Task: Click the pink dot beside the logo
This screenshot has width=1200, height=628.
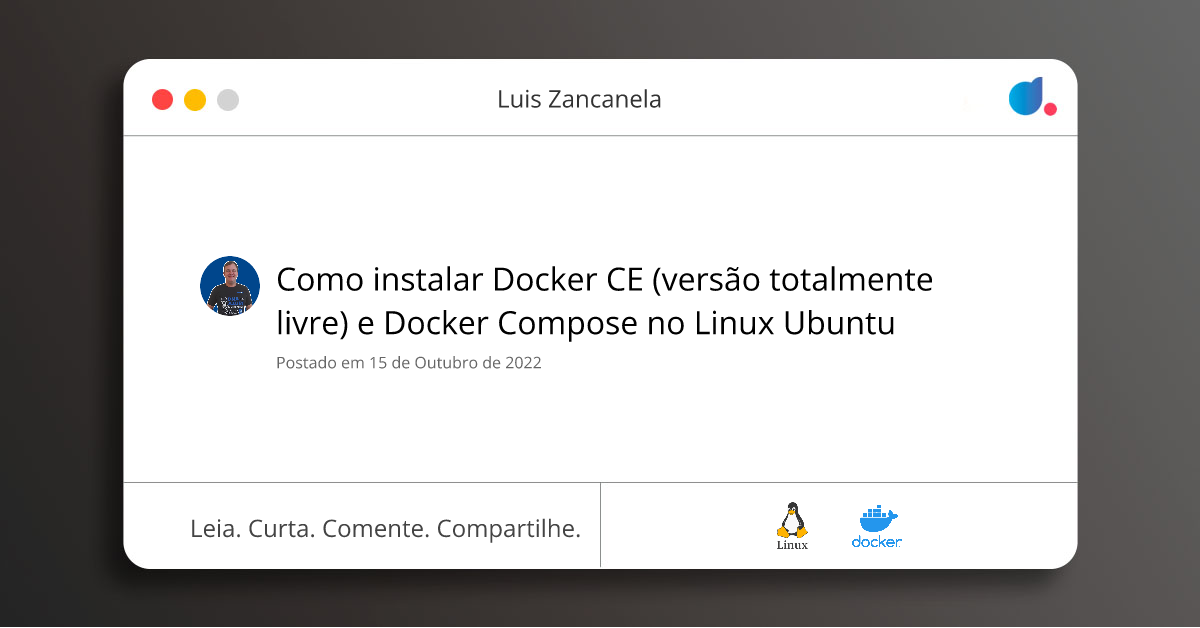Action: [1050, 109]
